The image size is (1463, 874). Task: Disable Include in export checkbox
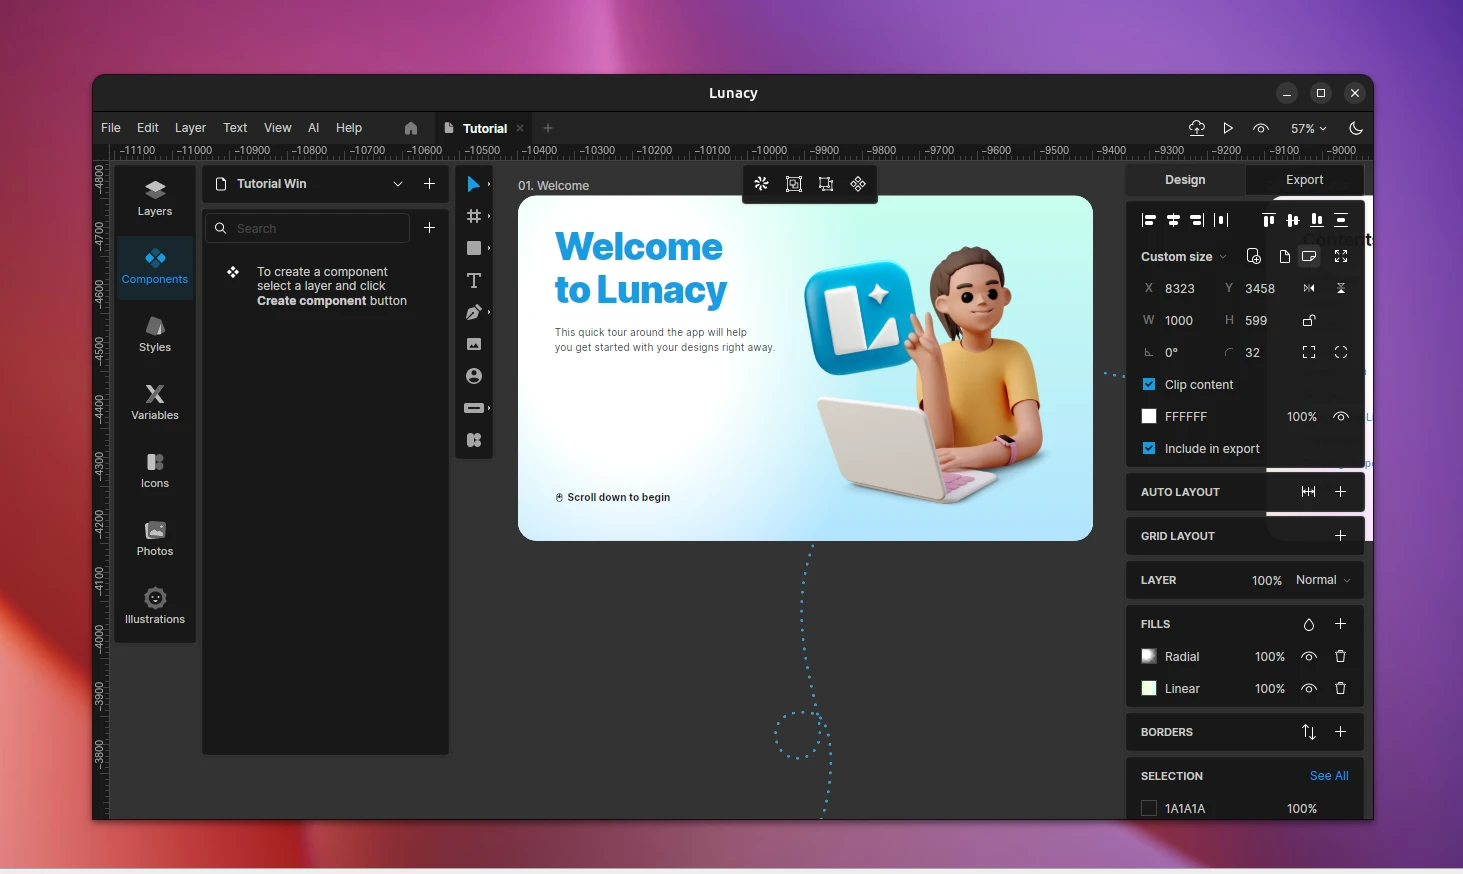point(1149,449)
